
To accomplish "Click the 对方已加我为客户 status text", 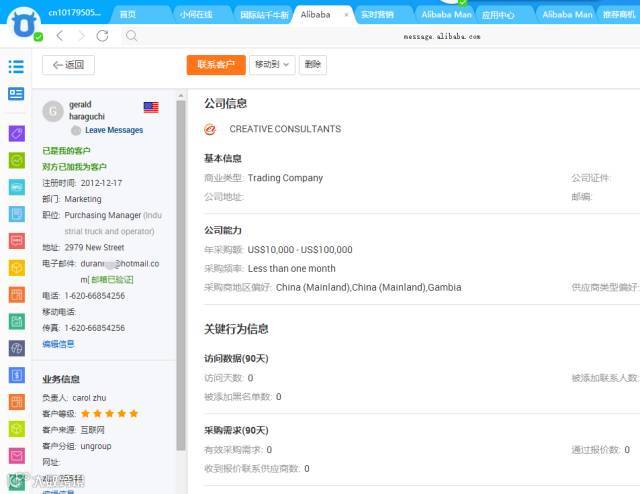I will coord(74,167).
